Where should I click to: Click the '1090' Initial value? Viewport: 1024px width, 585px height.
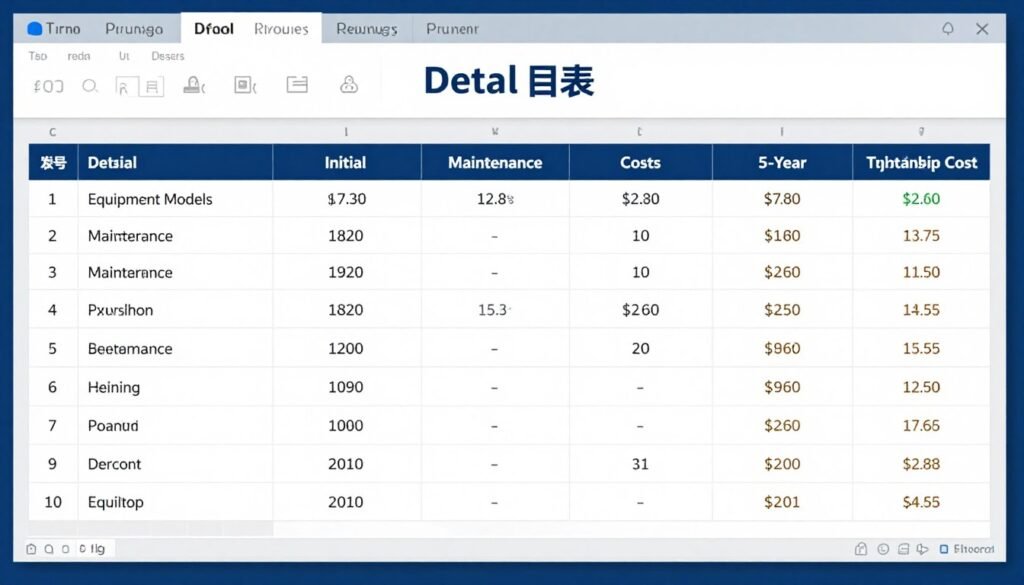pos(345,387)
